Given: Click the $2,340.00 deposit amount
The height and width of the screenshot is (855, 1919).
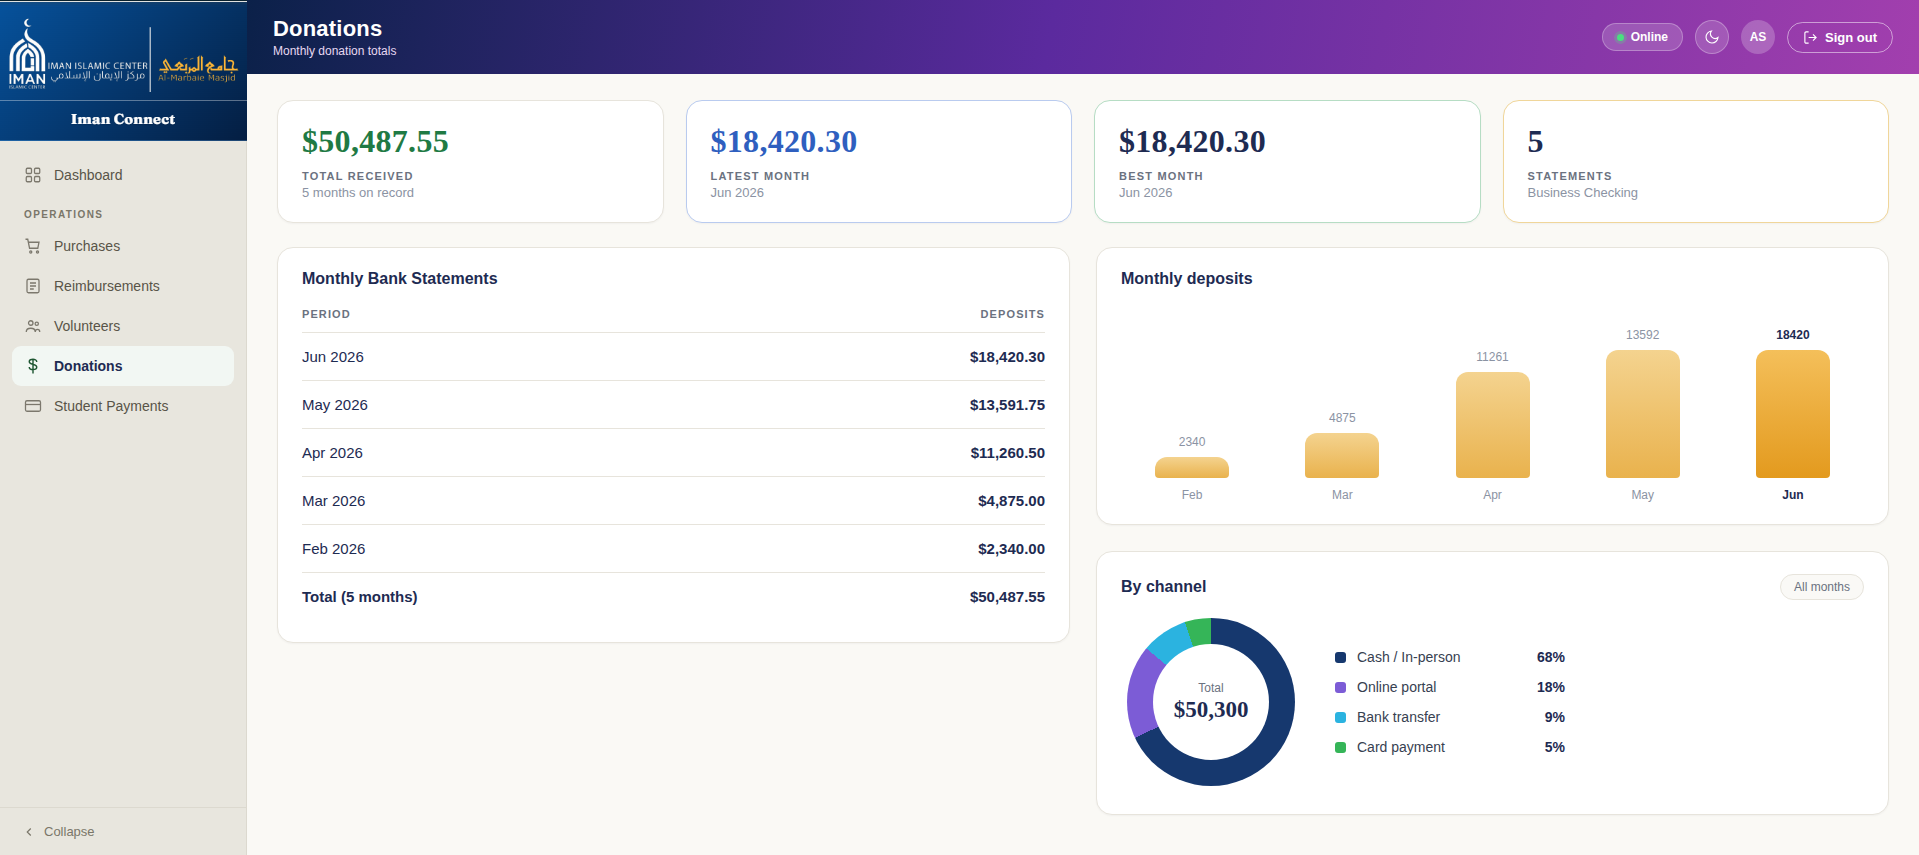Looking at the screenshot, I should [x=1011, y=549].
